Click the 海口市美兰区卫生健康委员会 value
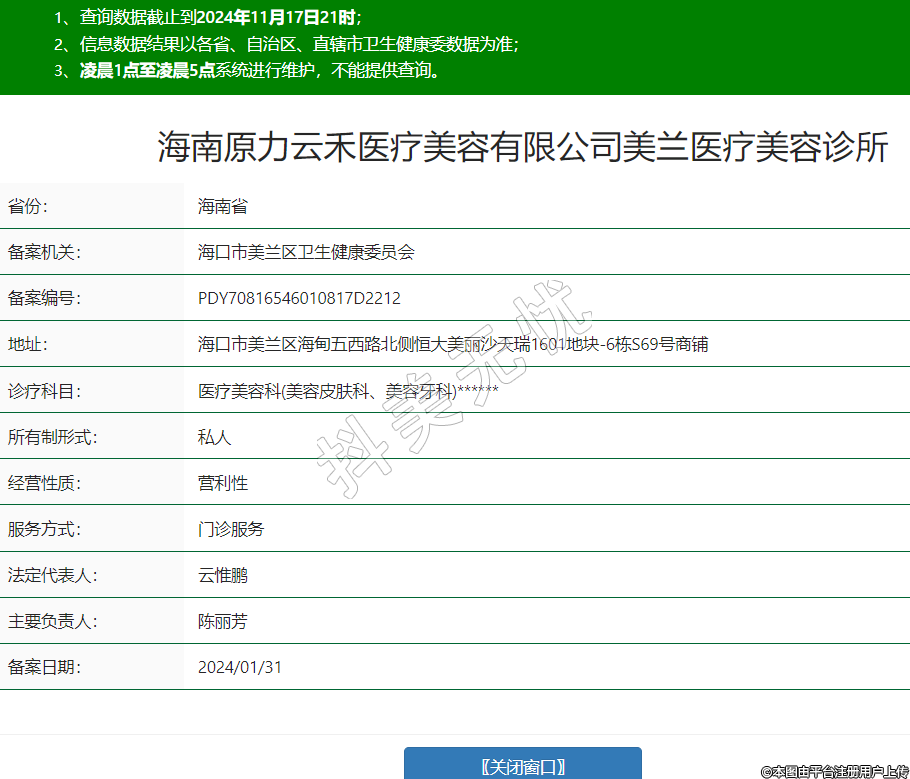 pos(306,252)
